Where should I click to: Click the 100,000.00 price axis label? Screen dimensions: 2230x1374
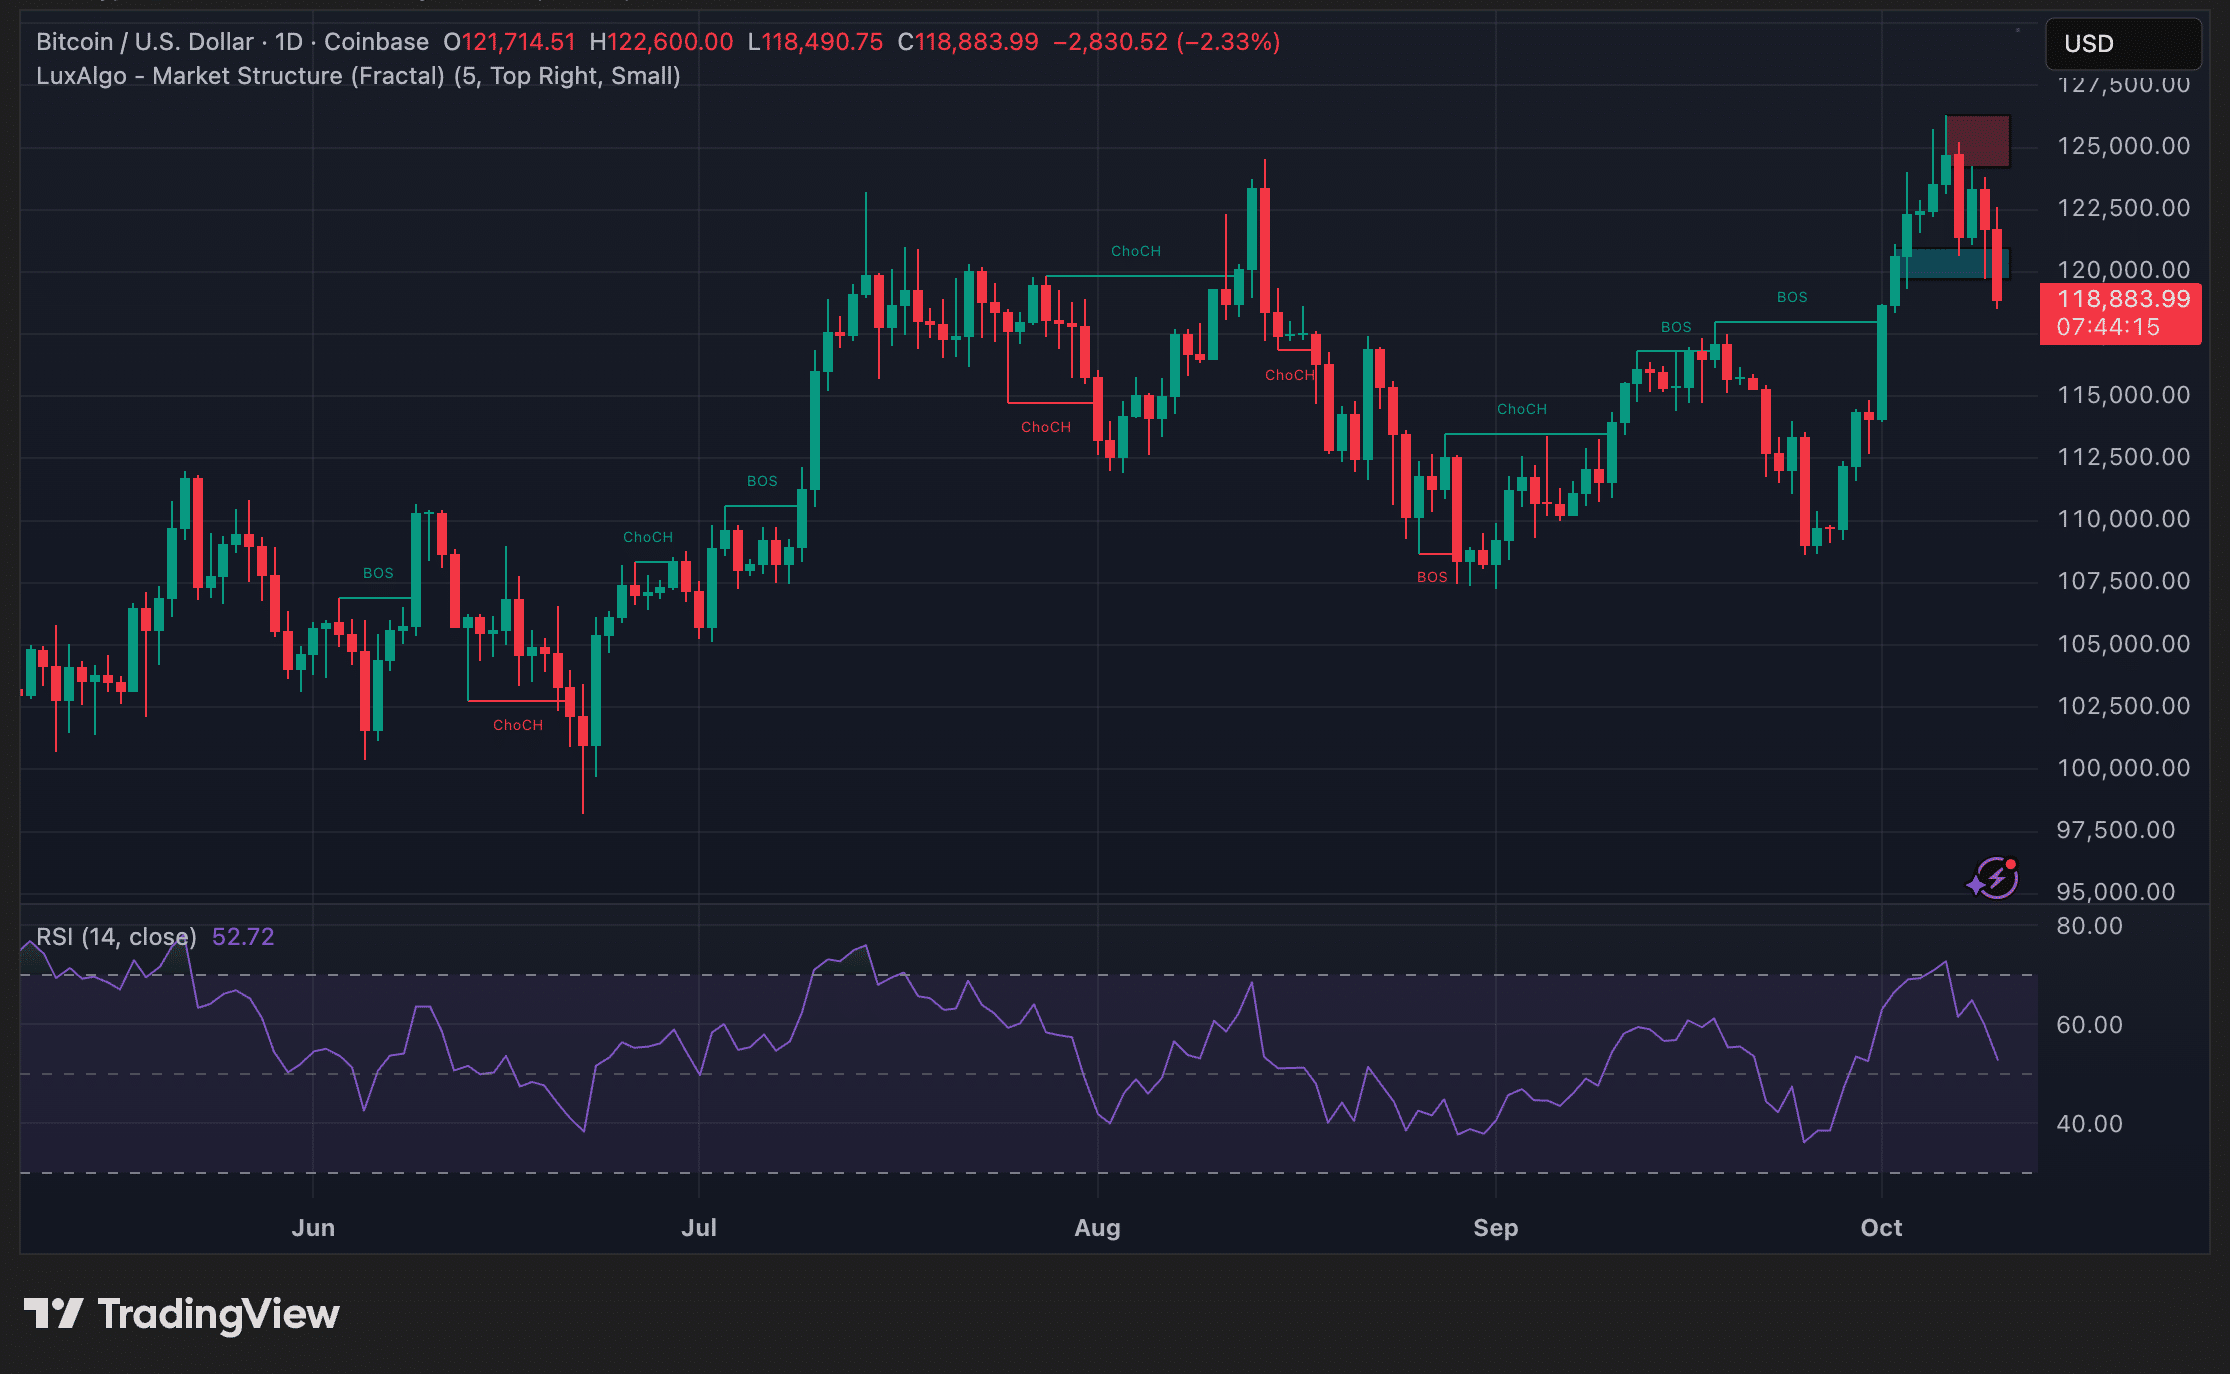pyautogui.click(x=2123, y=768)
